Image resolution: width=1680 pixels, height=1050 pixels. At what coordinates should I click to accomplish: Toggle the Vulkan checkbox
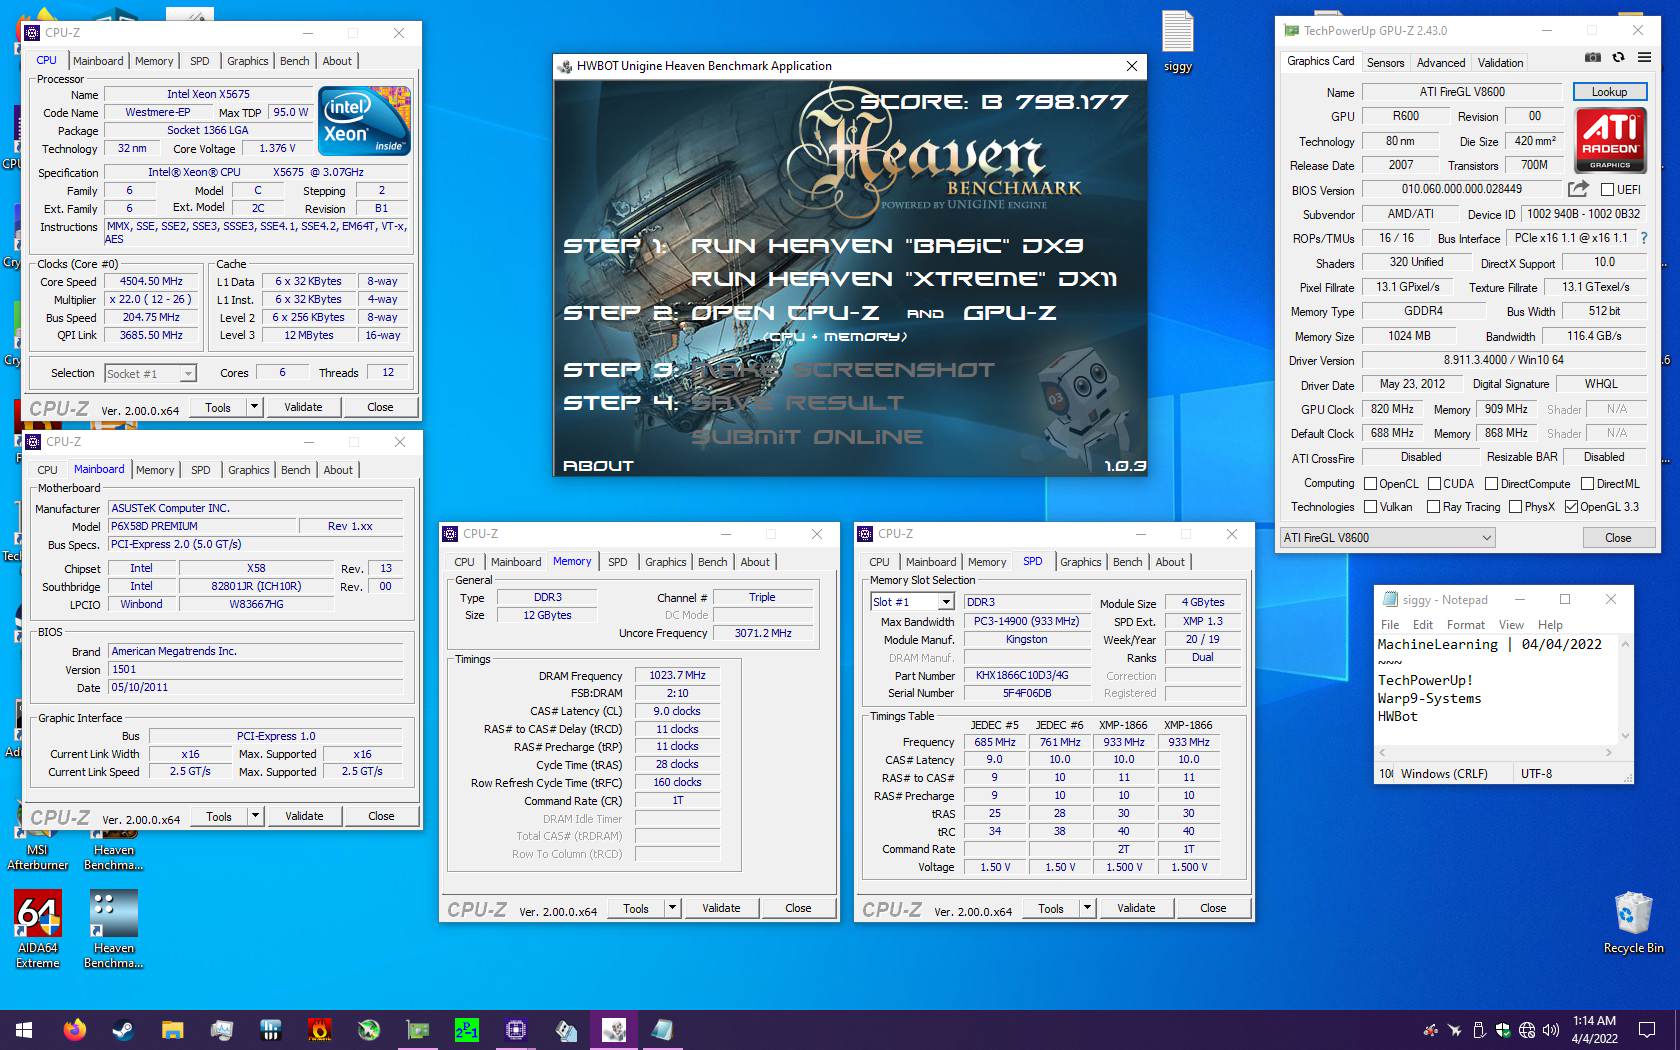[x=1371, y=507]
